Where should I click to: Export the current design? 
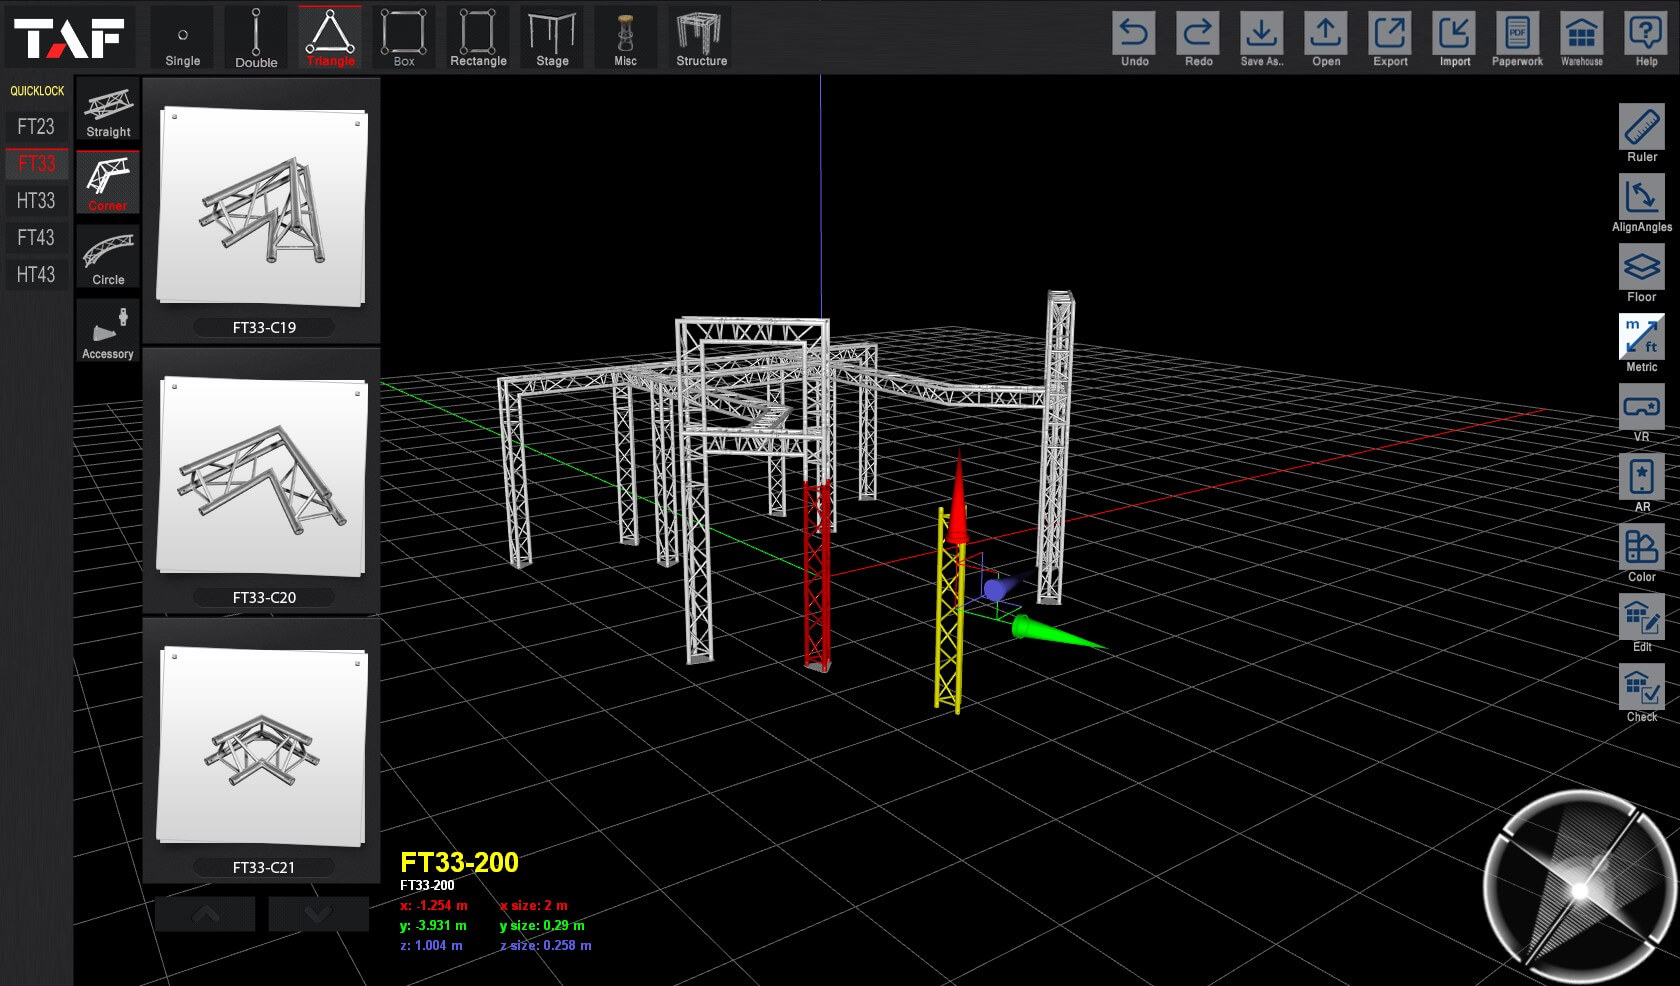(x=1390, y=39)
